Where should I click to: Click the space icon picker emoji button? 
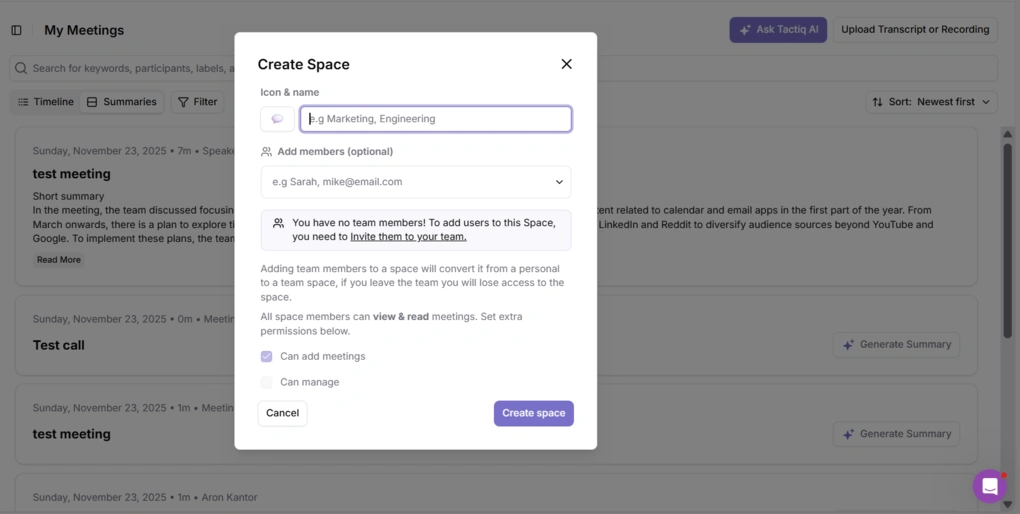(x=277, y=119)
